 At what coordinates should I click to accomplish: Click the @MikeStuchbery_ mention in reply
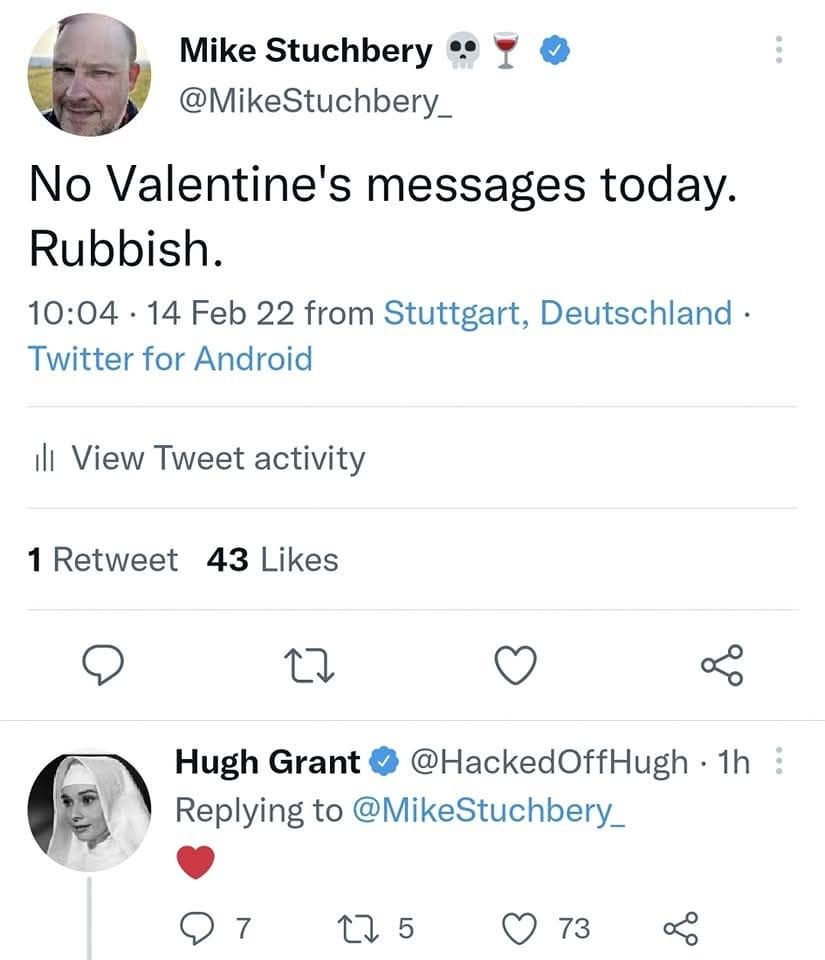tap(489, 810)
